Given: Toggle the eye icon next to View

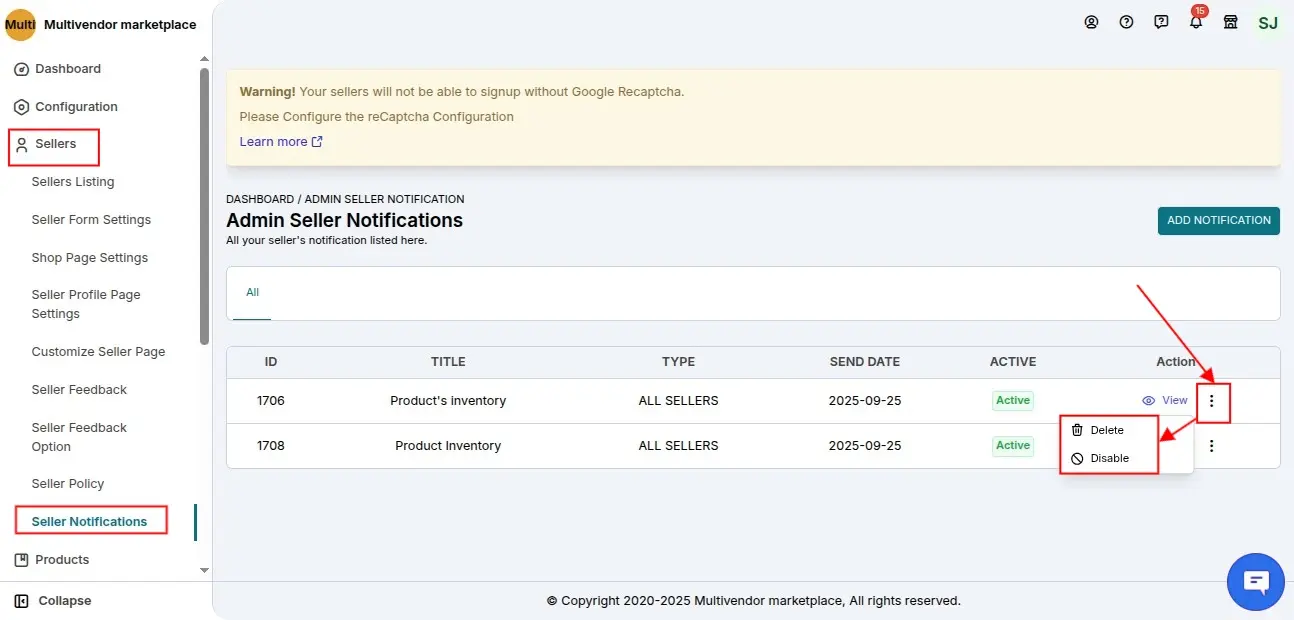Looking at the screenshot, I should [x=1150, y=400].
